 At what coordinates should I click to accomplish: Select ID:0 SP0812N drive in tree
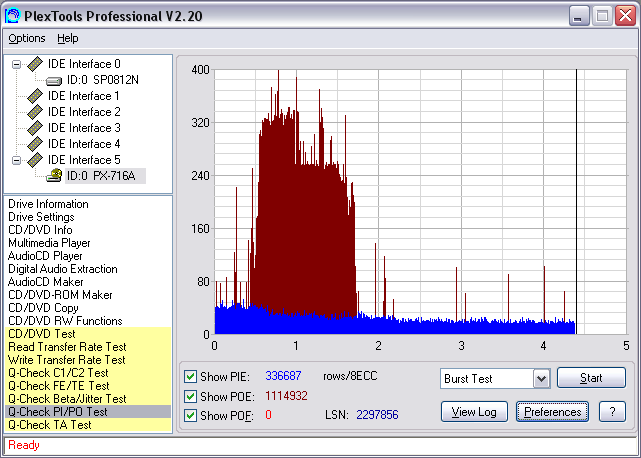(x=103, y=80)
